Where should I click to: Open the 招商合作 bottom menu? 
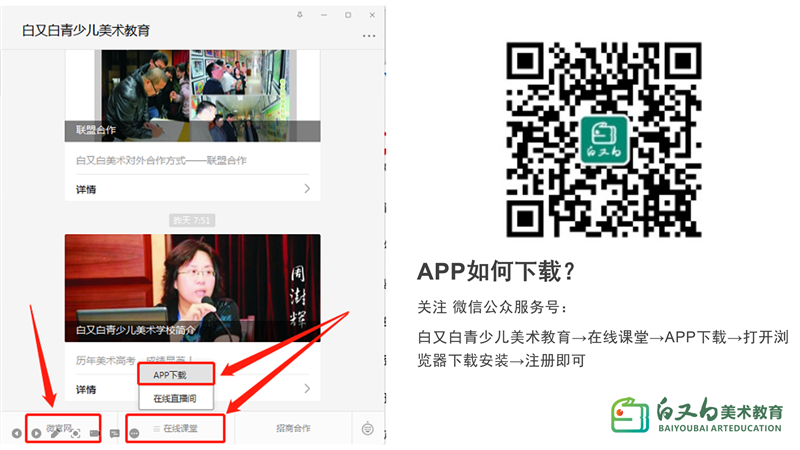coord(293,428)
